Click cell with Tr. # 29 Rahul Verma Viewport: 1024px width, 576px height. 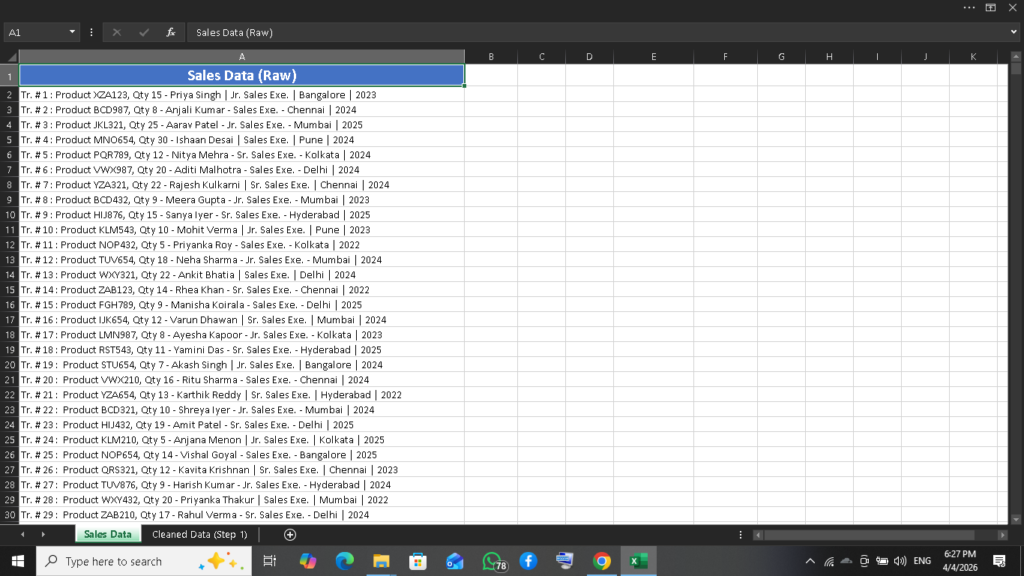(242, 515)
